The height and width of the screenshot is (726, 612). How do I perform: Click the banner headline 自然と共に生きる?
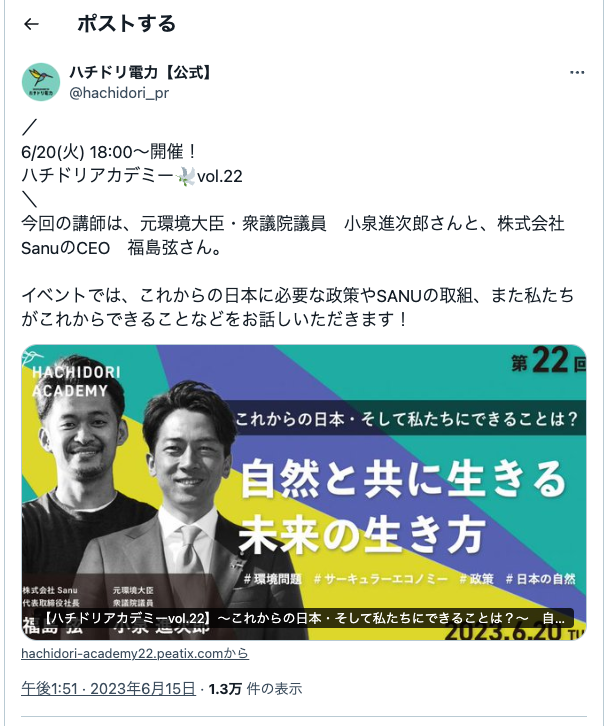coord(403,479)
